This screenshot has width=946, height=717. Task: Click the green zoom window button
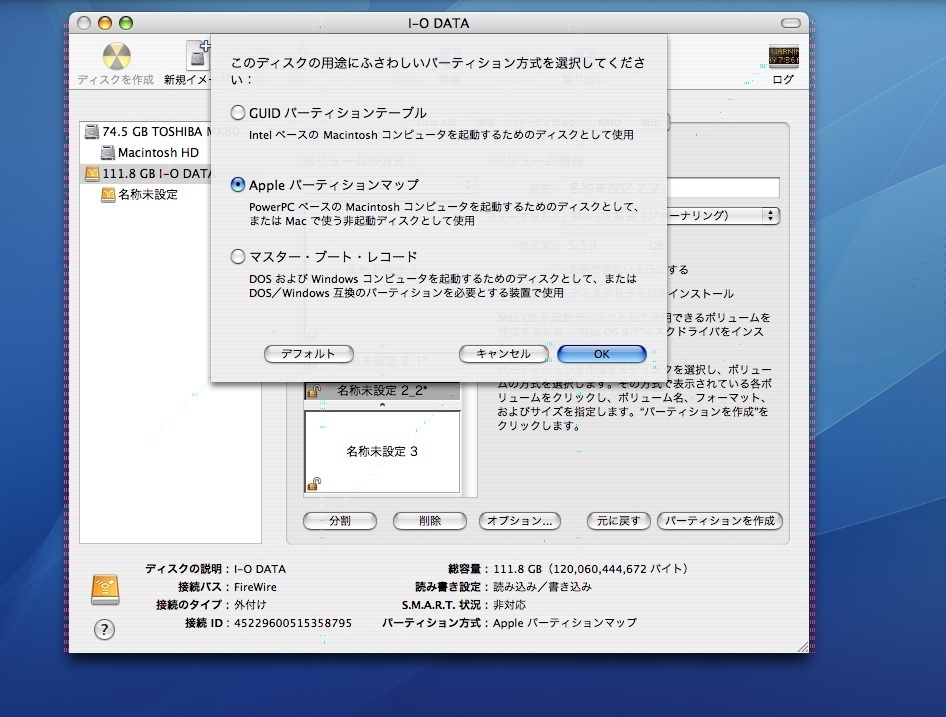coord(125,23)
